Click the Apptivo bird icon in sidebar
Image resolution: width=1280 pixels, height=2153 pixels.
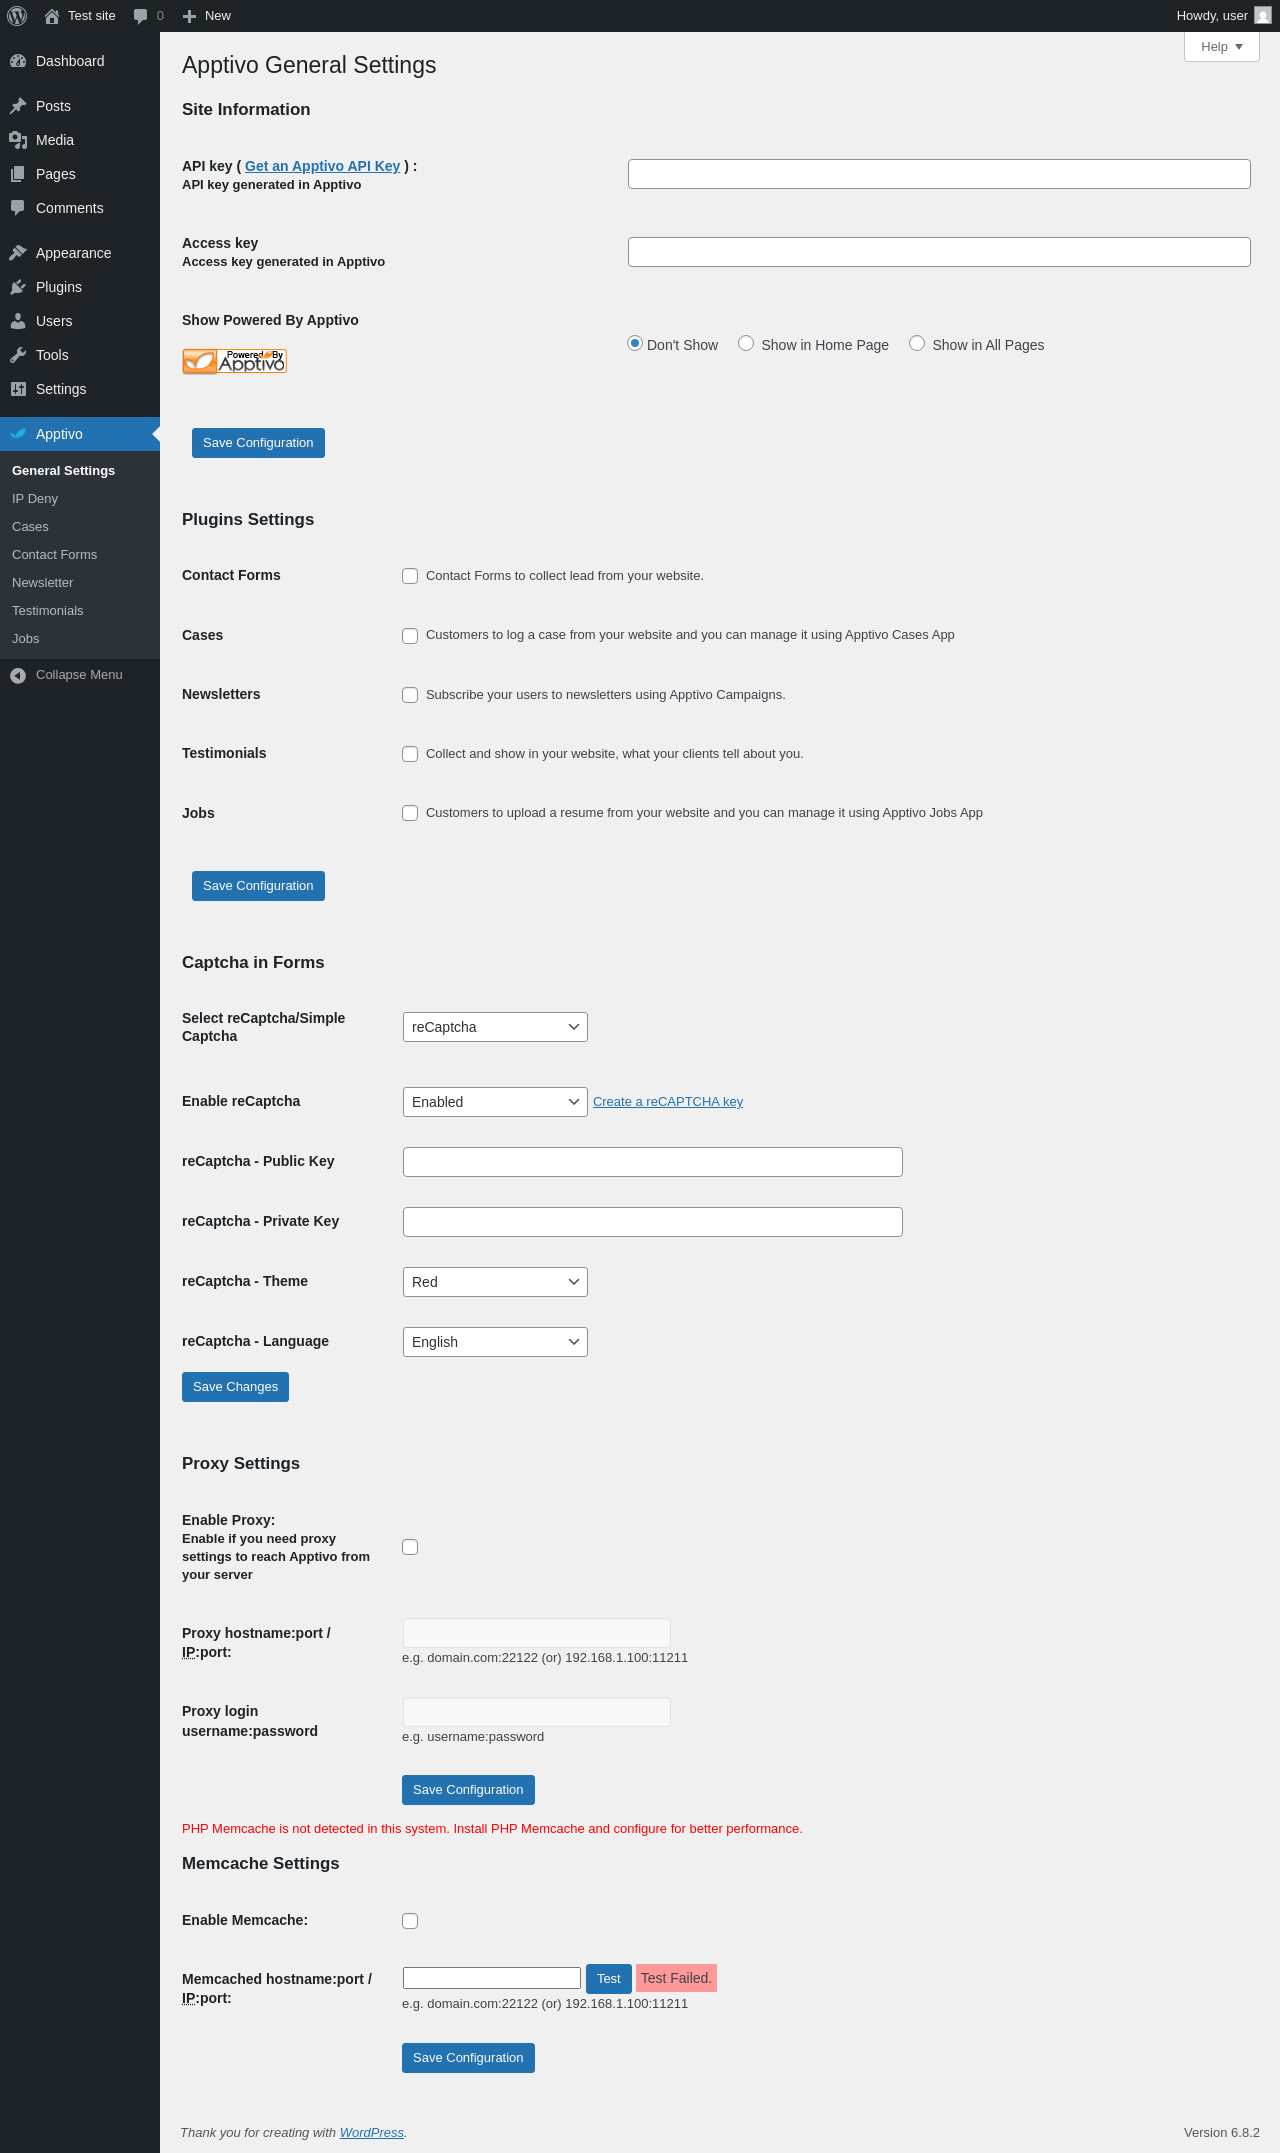coord(18,434)
